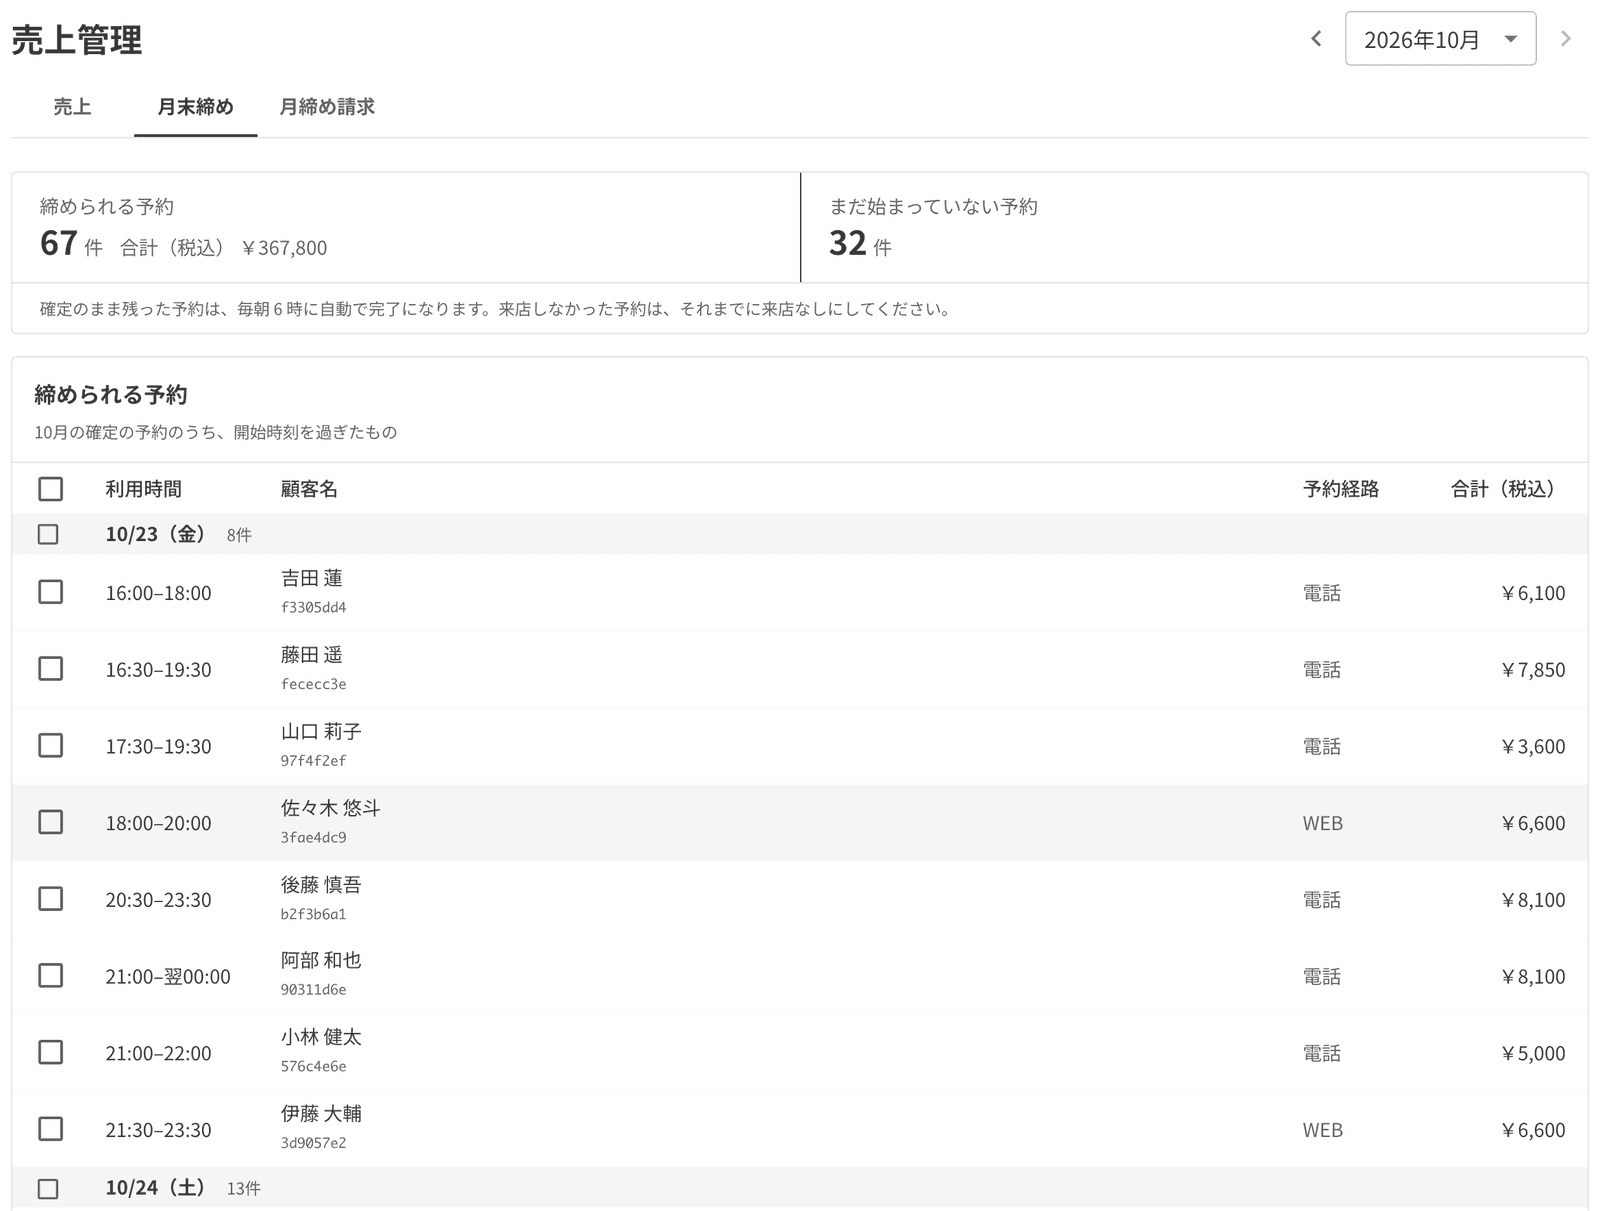Click reservation ID f3305dd4

point(314,607)
